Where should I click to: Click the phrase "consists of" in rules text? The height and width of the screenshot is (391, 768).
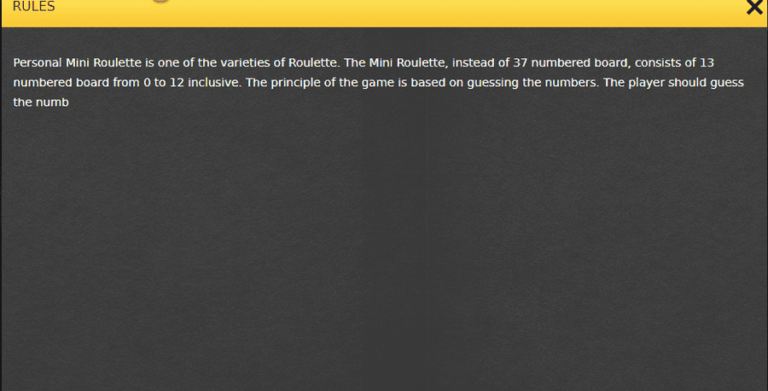tap(666, 63)
